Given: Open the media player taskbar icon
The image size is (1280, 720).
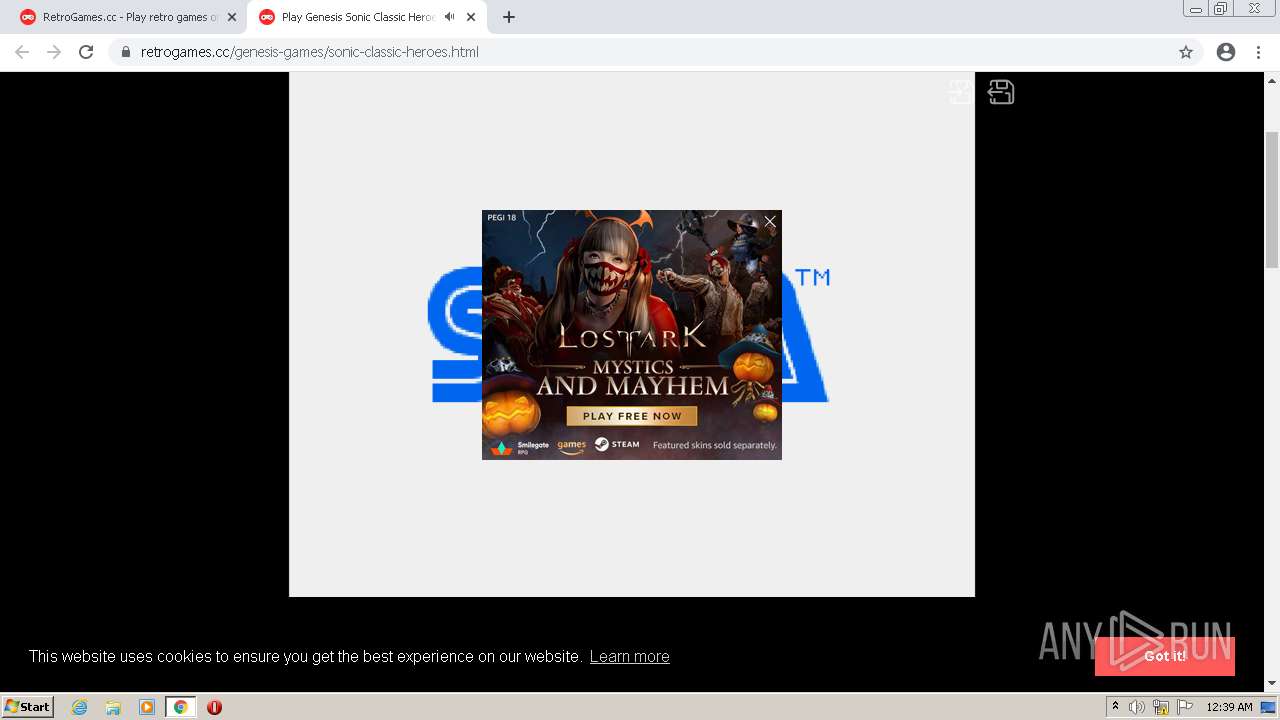Looking at the screenshot, I should pyautogui.click(x=147, y=707).
